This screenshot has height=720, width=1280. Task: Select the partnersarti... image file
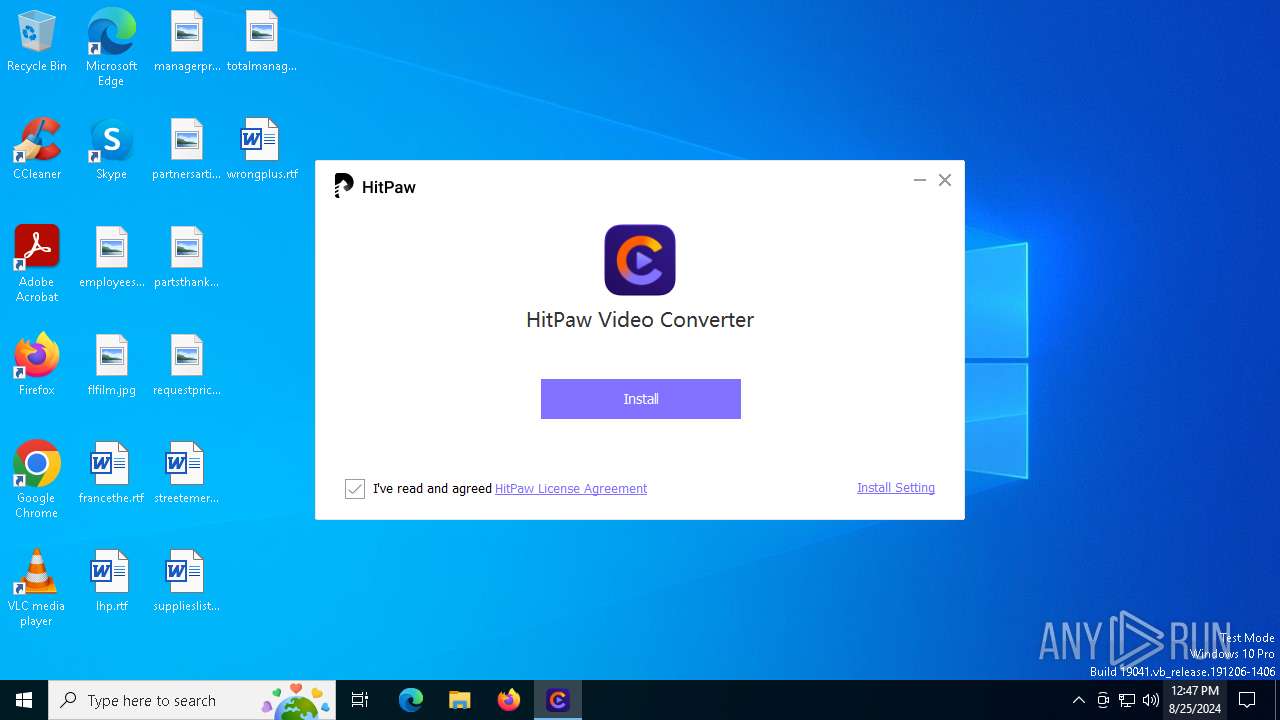[187, 150]
